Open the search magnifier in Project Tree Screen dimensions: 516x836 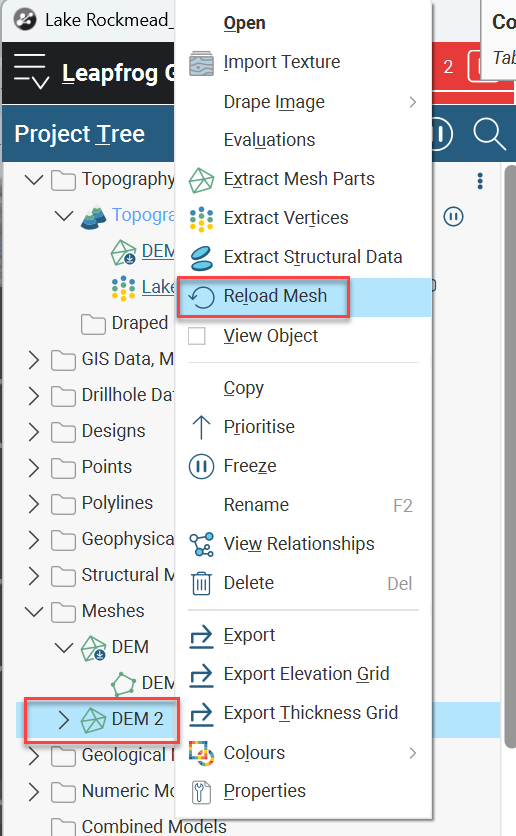(x=489, y=134)
